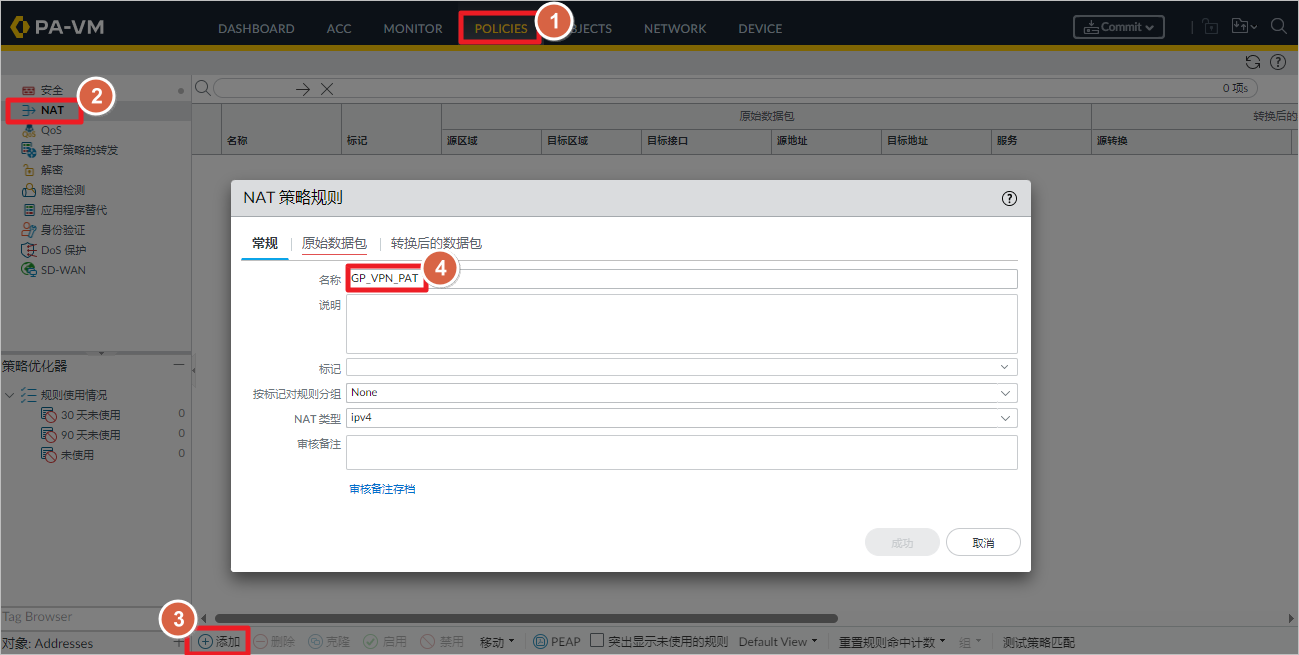Click the global search magnifier icon
Image resolution: width=1299 pixels, height=655 pixels.
click(1279, 27)
